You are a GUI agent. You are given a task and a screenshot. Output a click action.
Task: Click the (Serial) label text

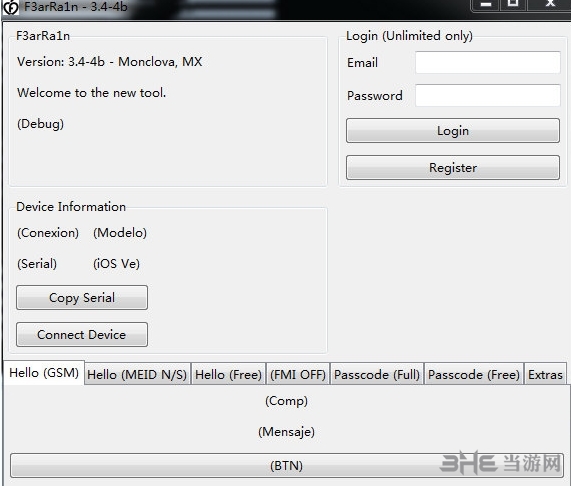[37, 264]
